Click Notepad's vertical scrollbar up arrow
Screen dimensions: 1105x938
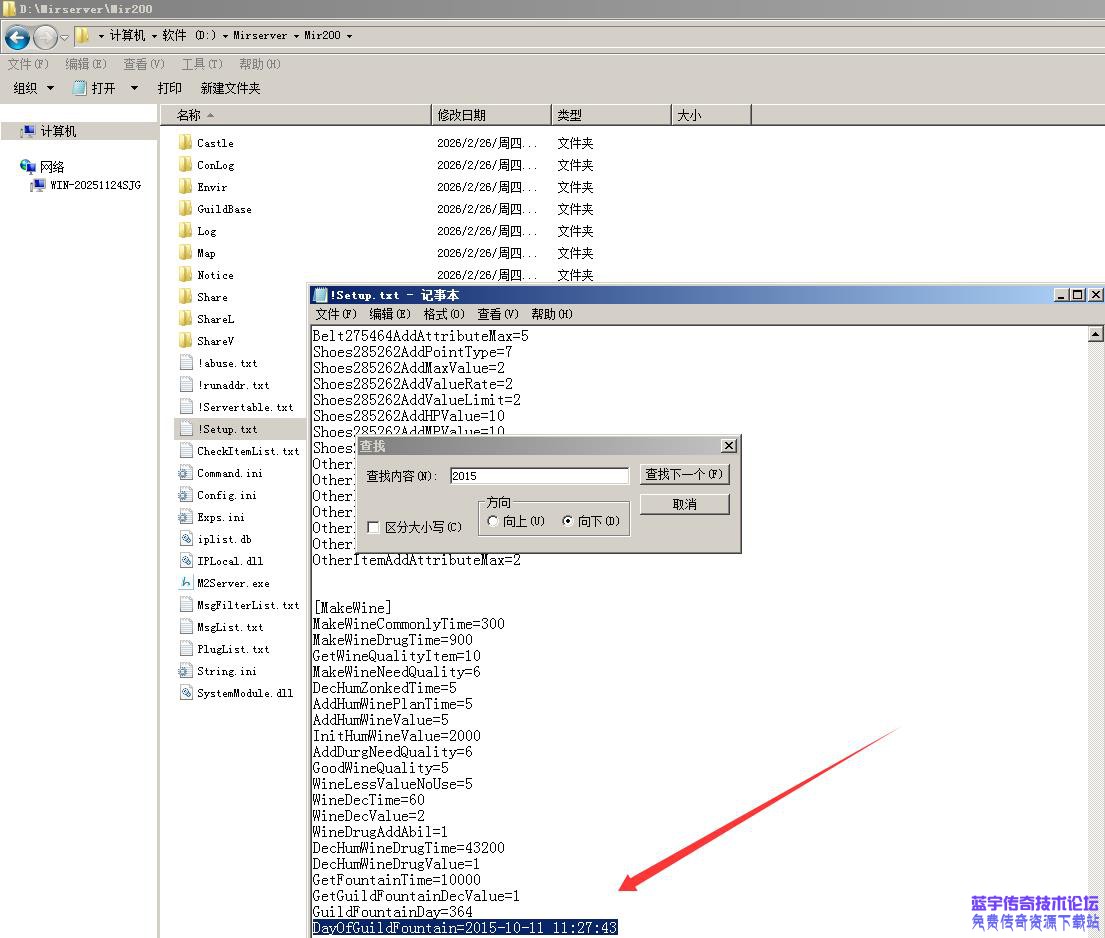pos(1095,335)
